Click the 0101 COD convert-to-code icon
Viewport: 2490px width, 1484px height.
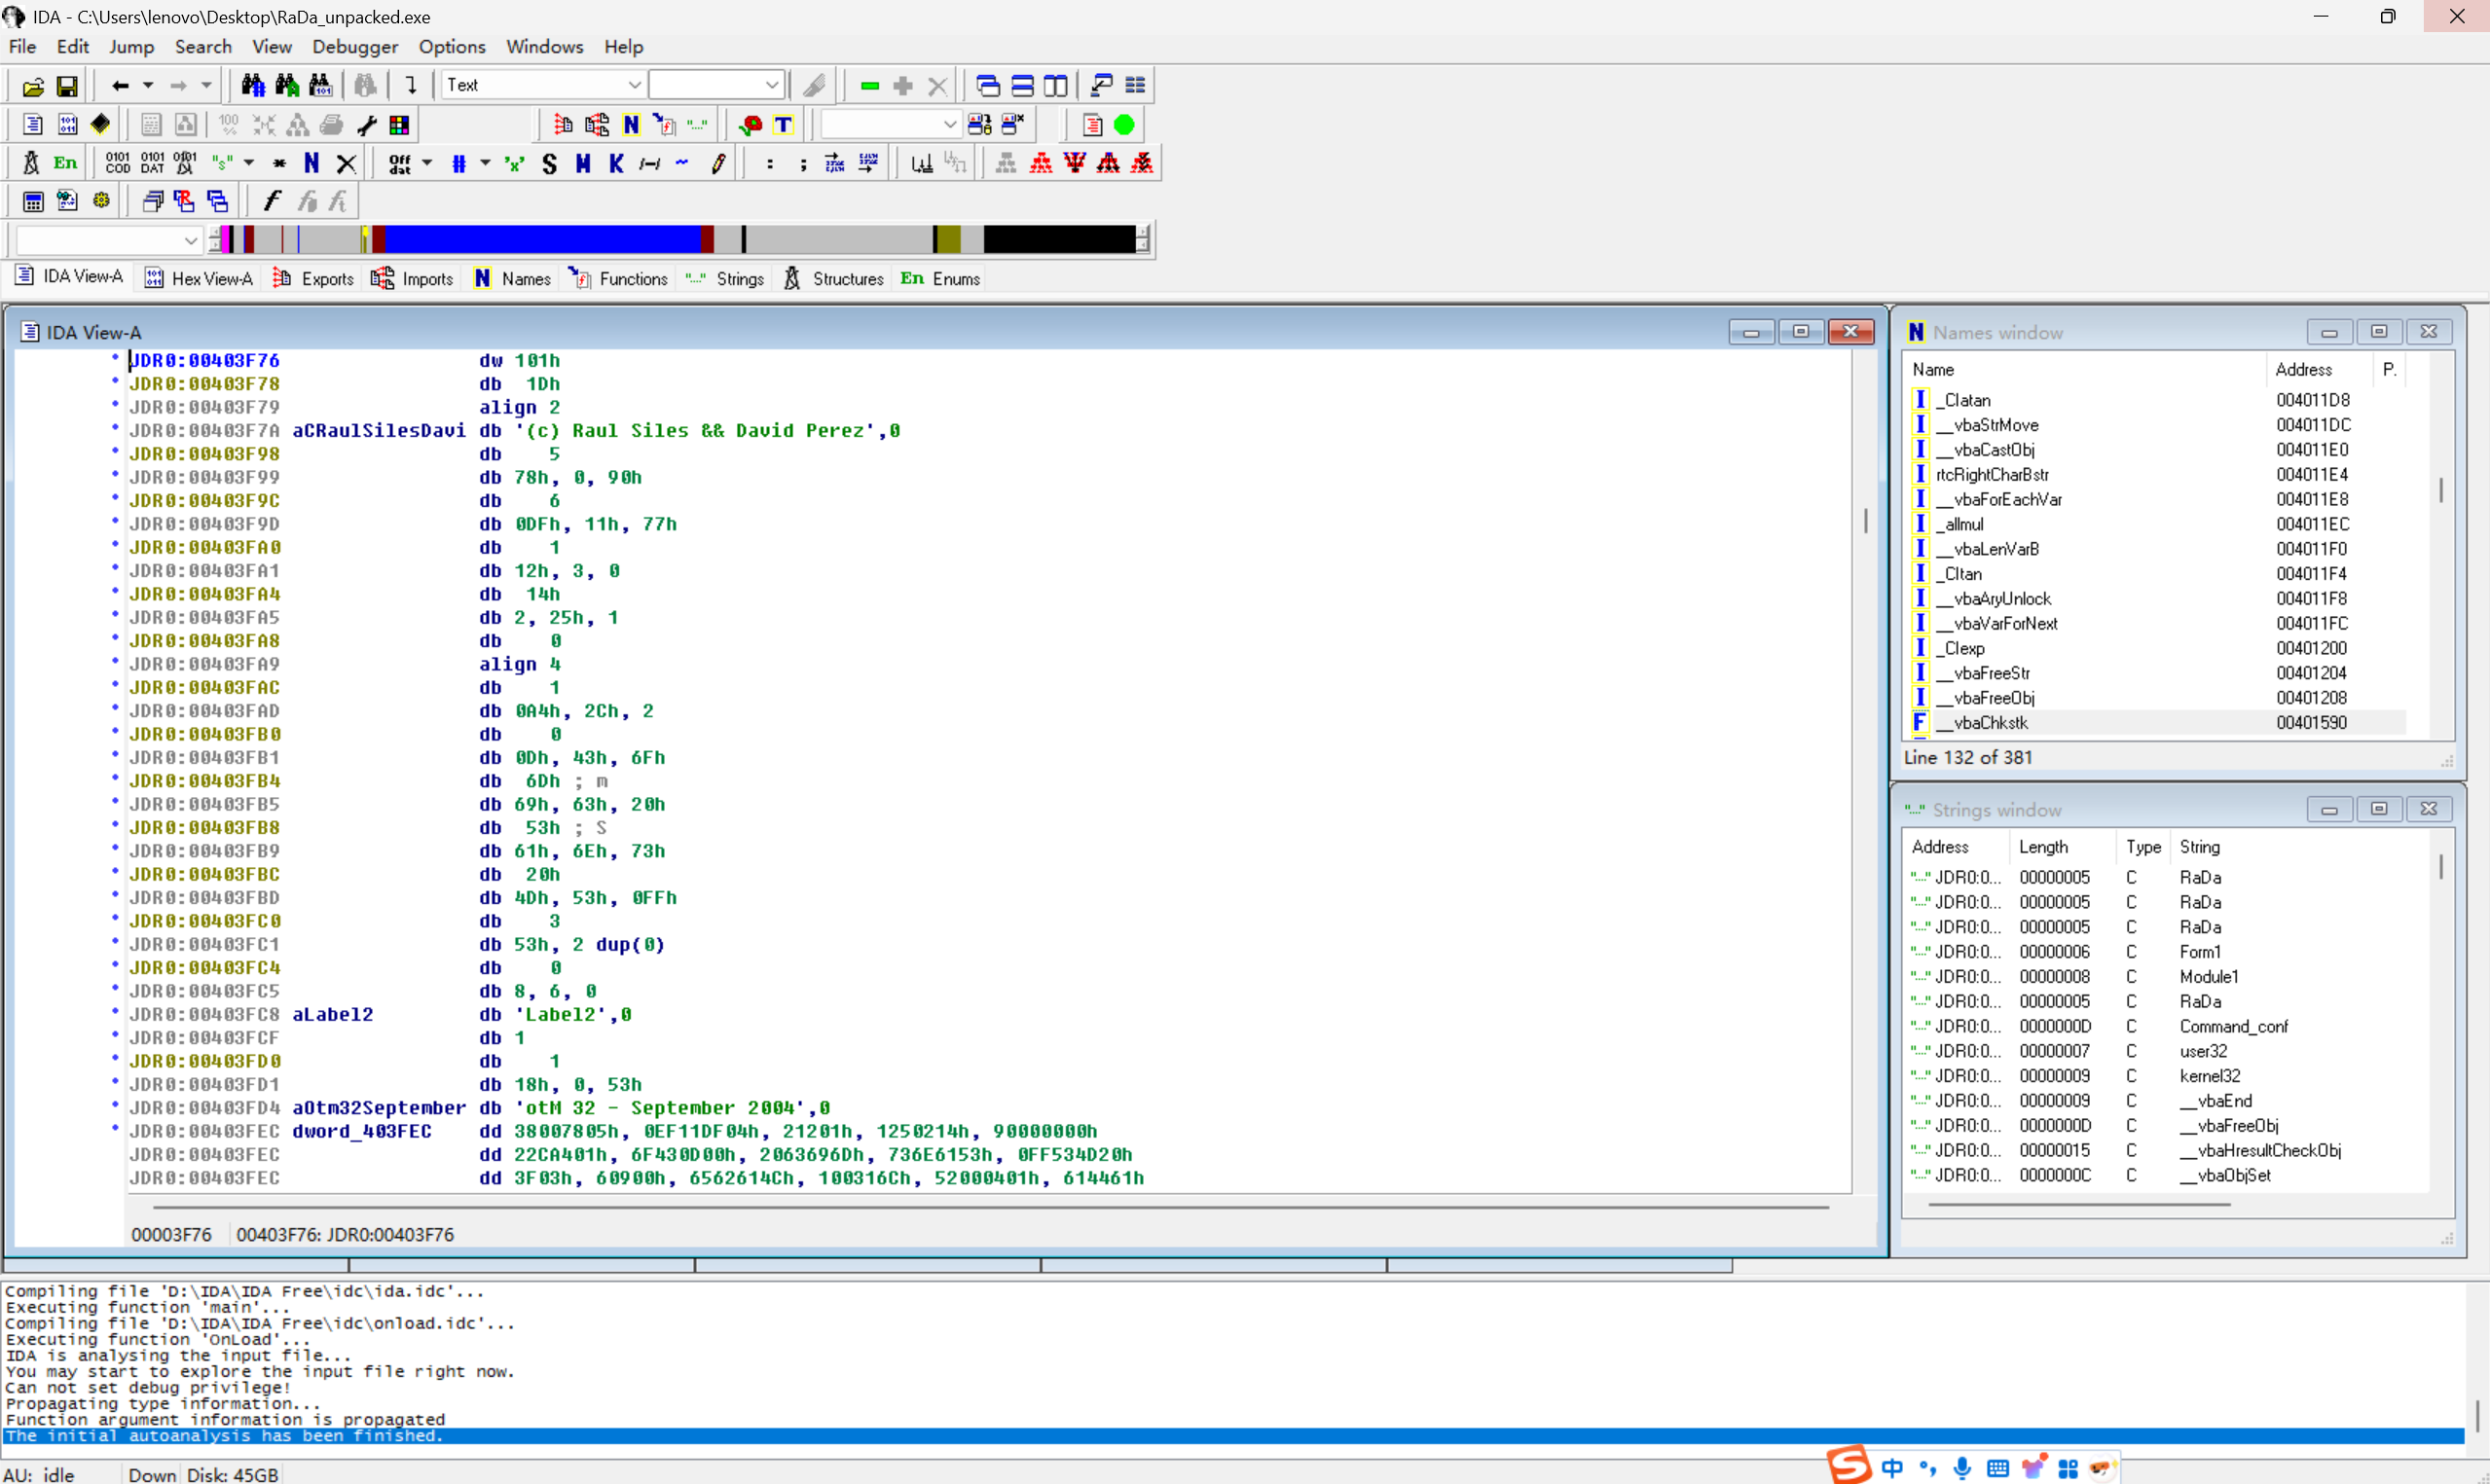tap(117, 163)
